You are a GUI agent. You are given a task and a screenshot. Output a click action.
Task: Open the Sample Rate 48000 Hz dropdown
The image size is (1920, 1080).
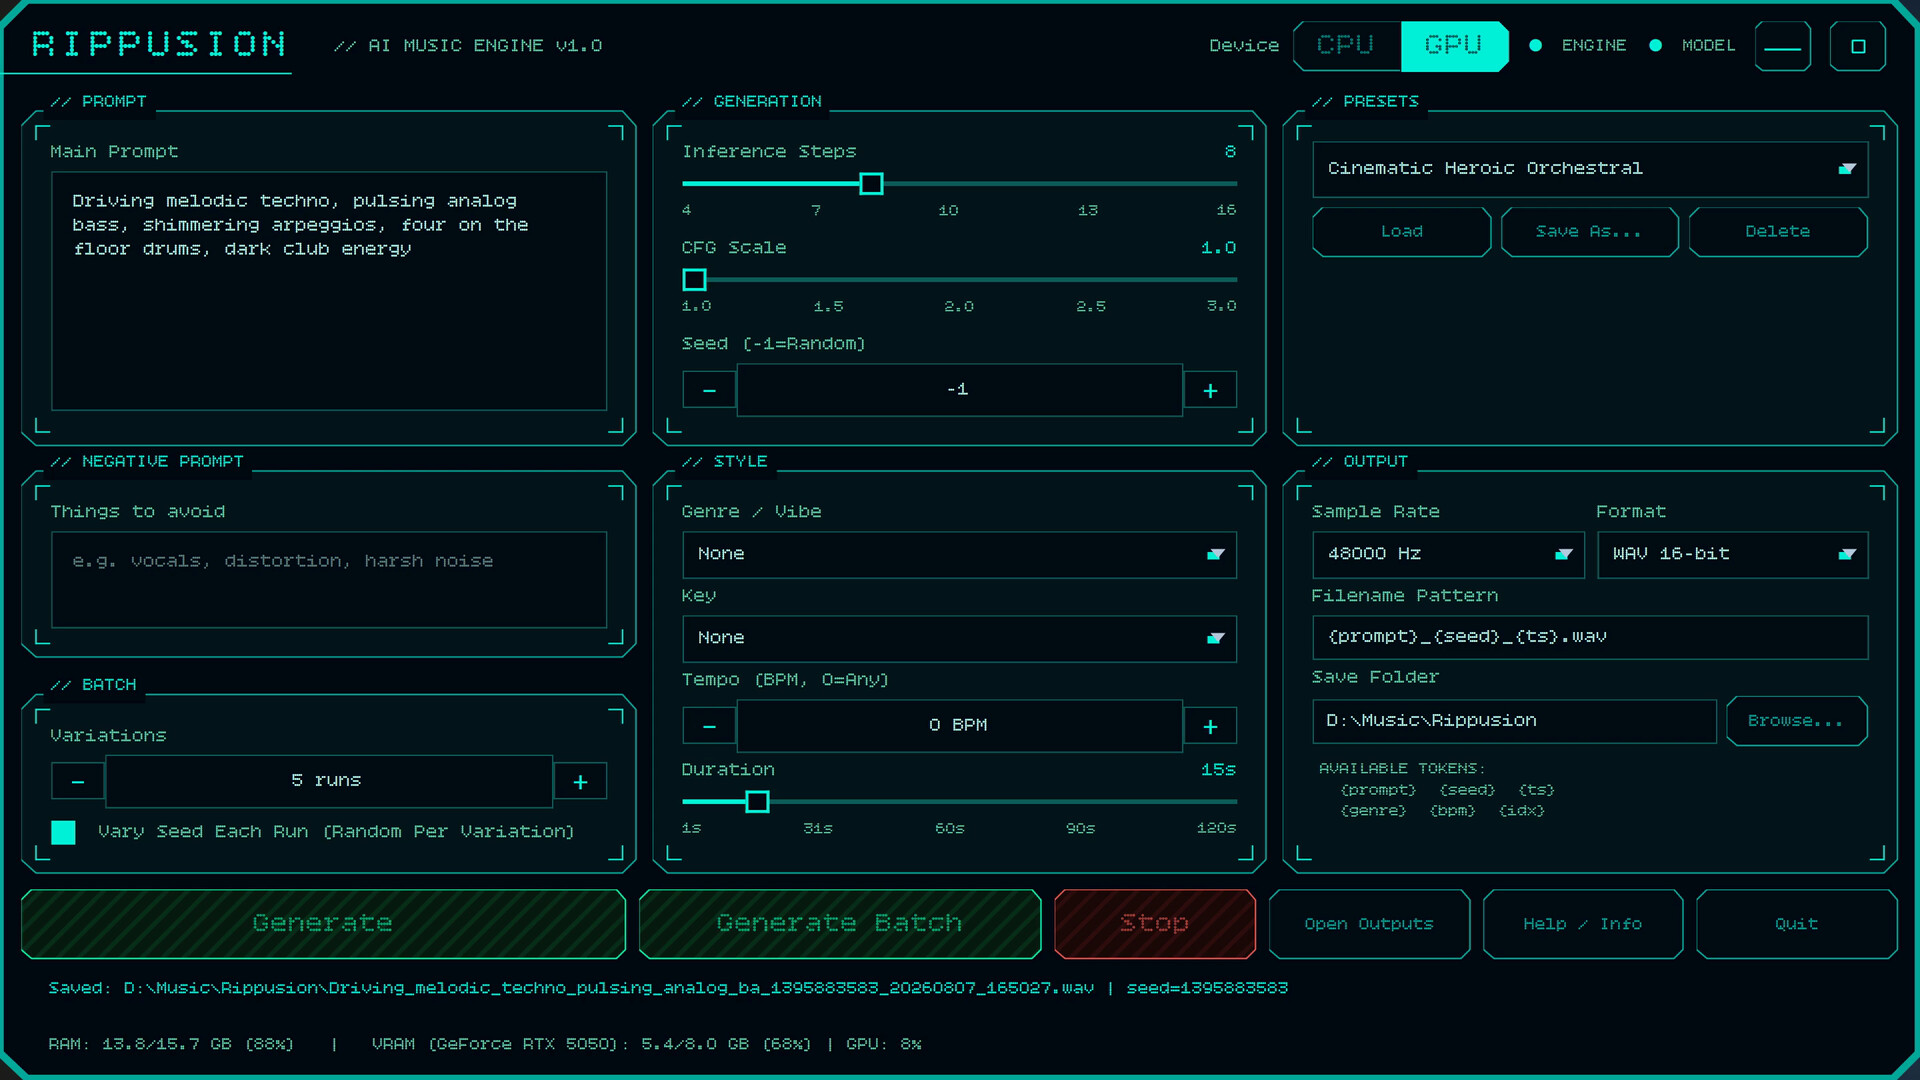[1448, 555]
